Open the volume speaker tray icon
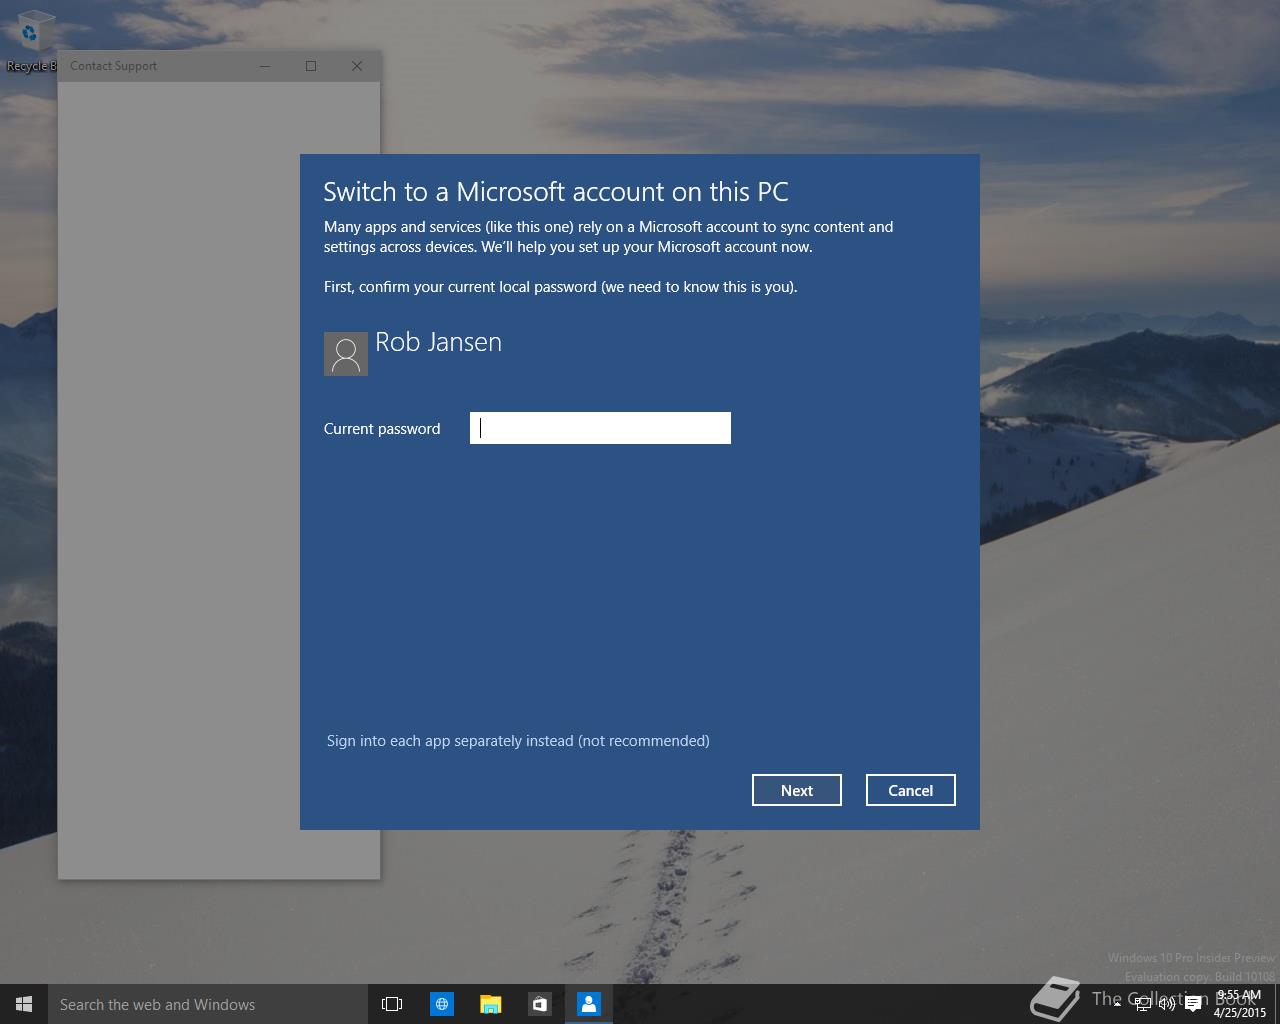Image resolution: width=1280 pixels, height=1024 pixels. (x=1167, y=1004)
